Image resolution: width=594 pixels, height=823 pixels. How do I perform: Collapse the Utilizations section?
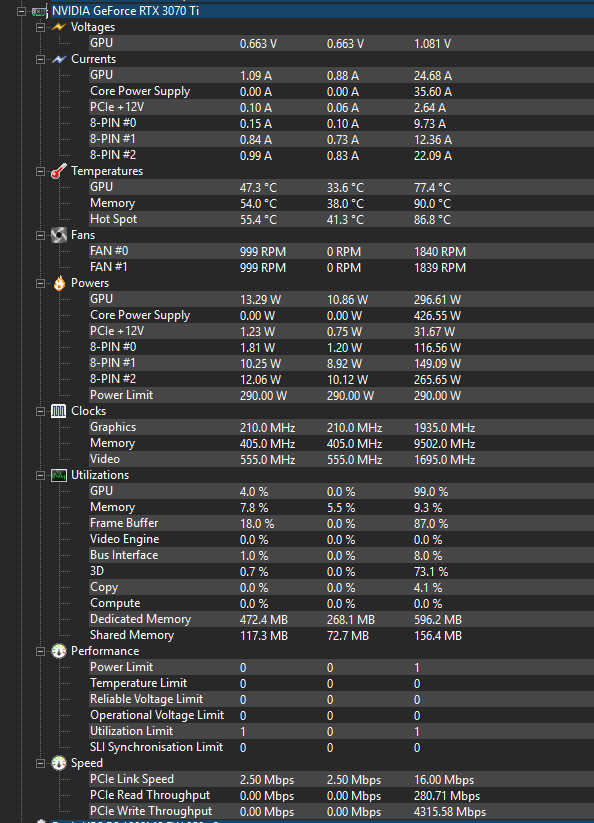click(x=40, y=476)
